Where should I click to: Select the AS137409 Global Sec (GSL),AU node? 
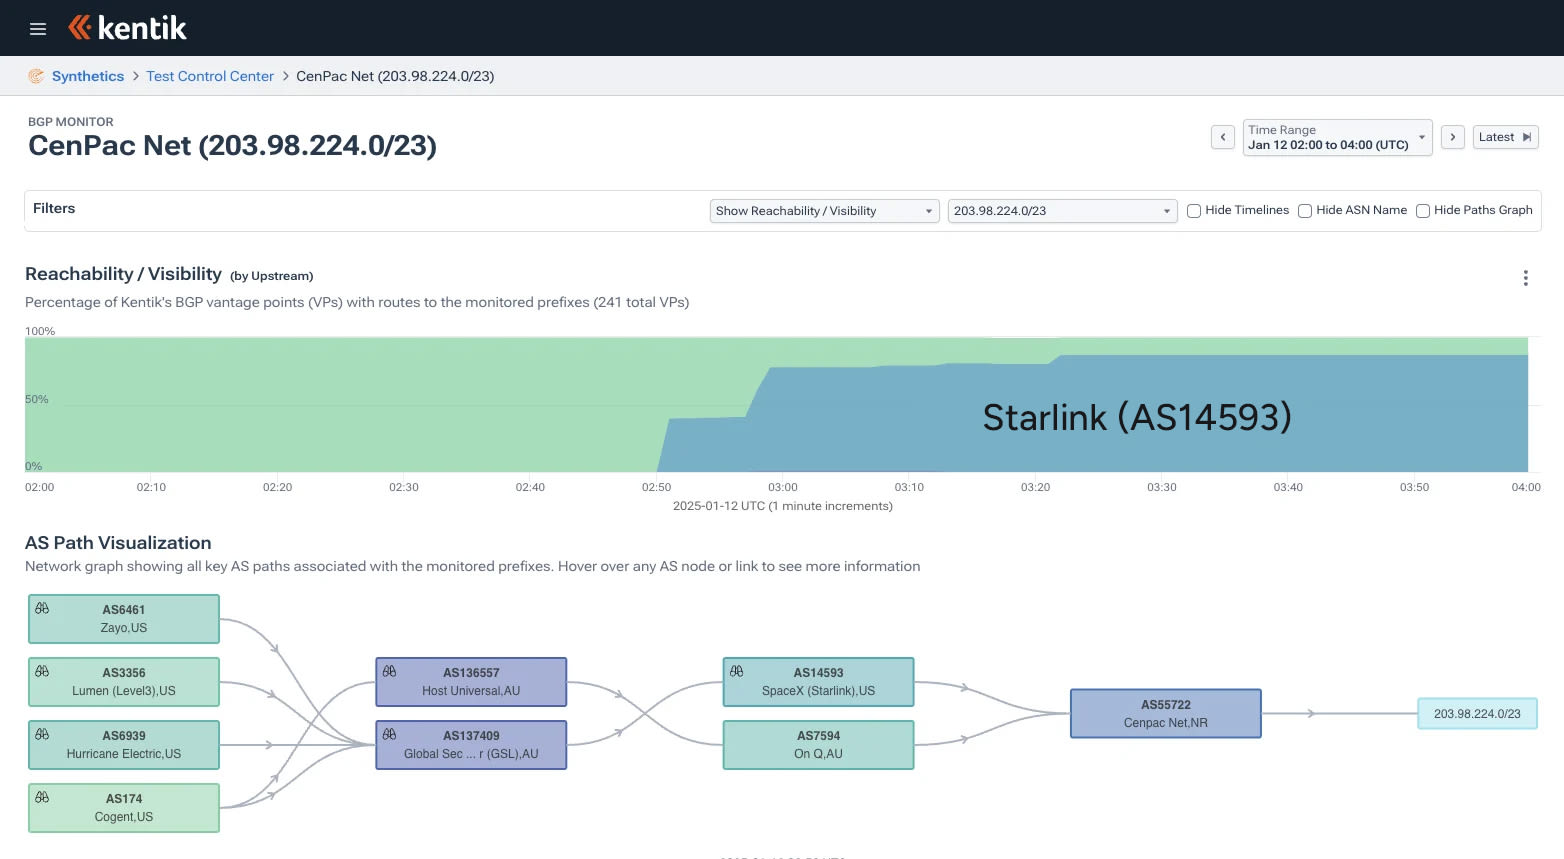[471, 745]
